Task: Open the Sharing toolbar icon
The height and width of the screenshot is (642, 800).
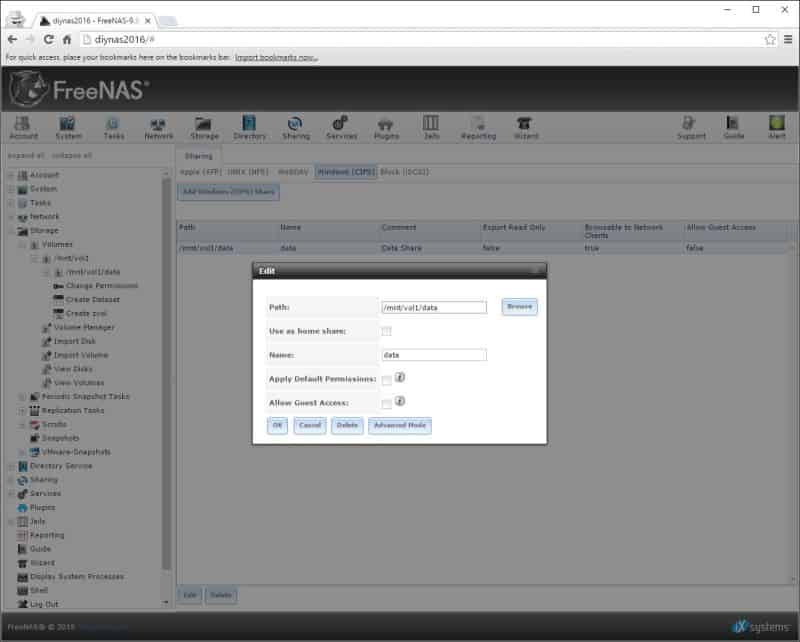Action: click(x=296, y=127)
